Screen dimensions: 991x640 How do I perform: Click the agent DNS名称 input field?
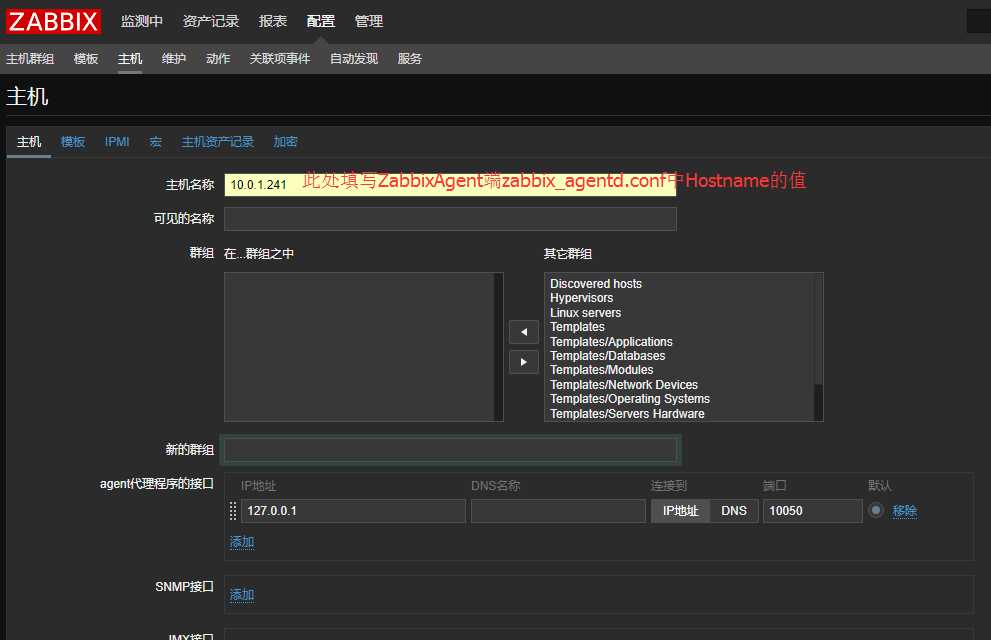(558, 510)
